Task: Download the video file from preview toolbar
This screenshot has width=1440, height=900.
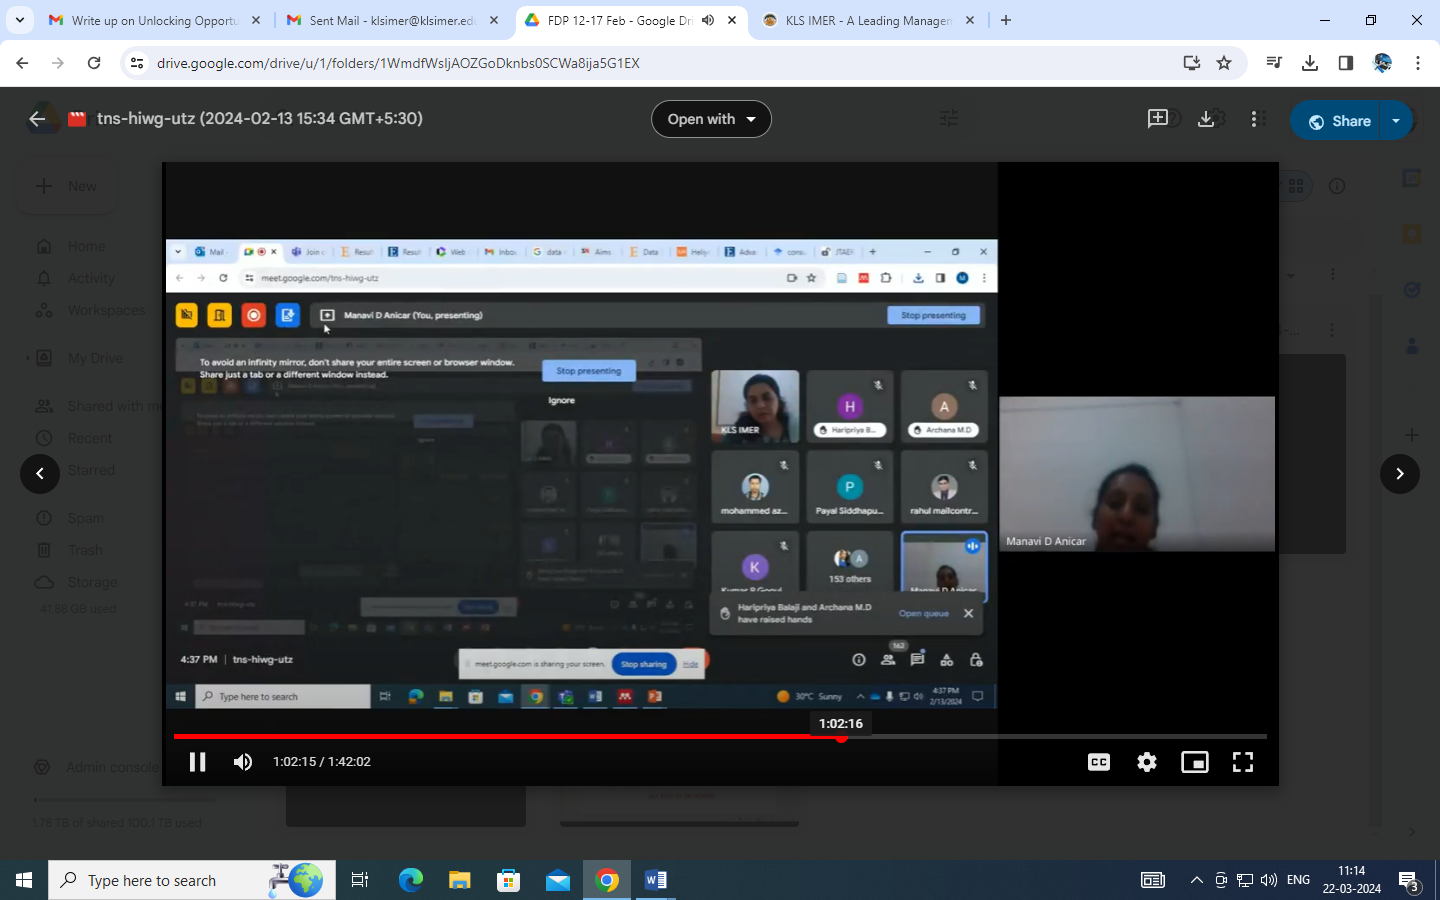Action: click(x=1206, y=119)
